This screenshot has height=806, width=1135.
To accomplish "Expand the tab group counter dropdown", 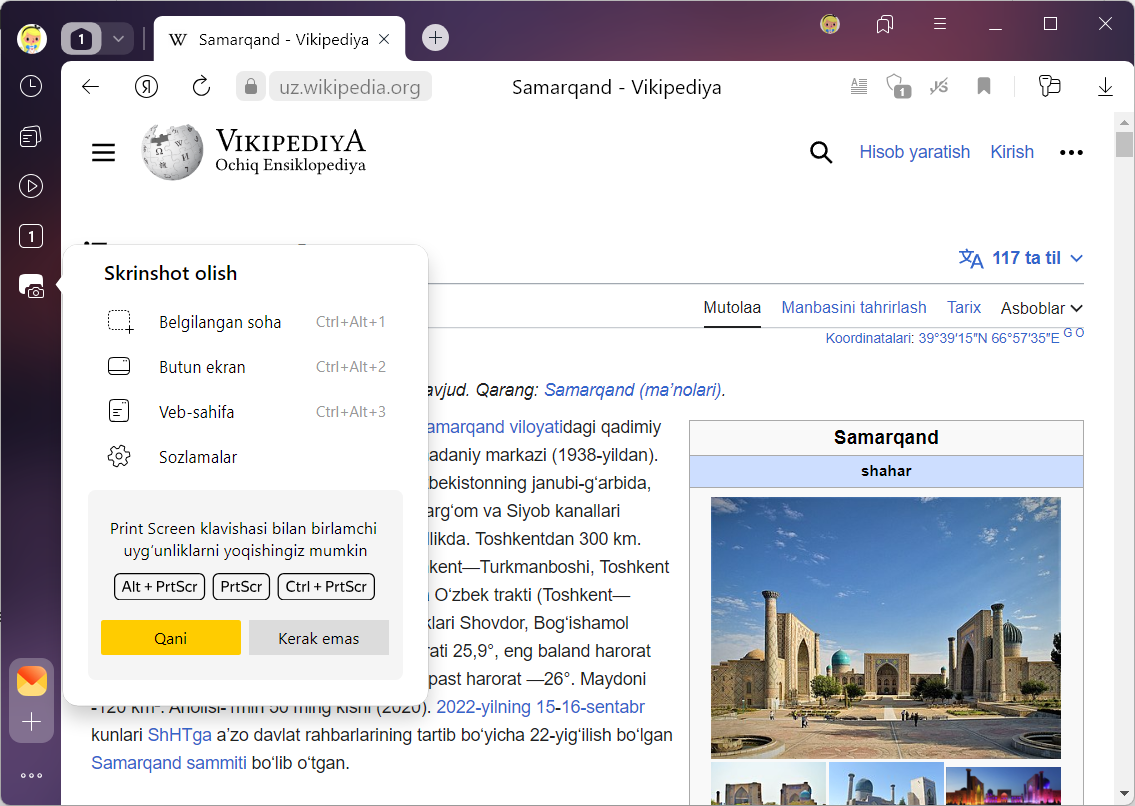I will (118, 39).
